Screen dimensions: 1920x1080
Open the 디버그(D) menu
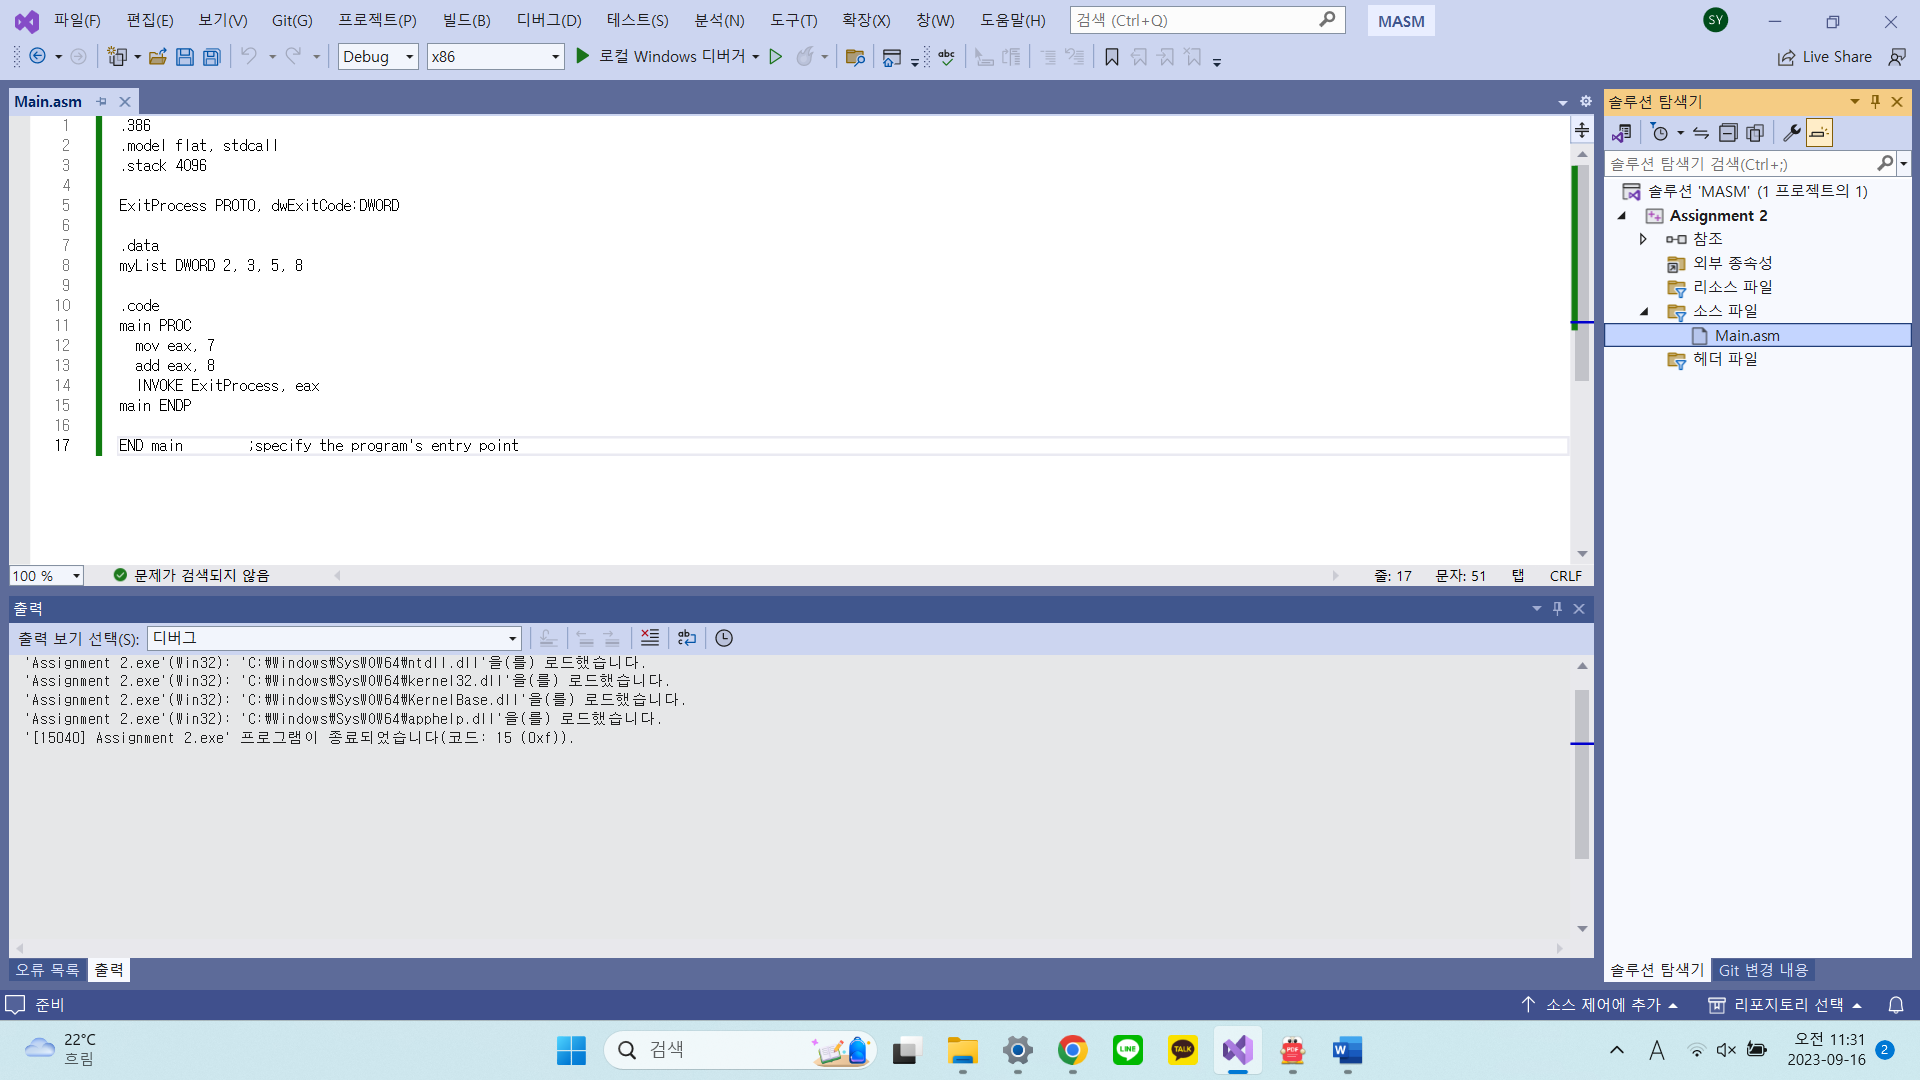[x=548, y=20]
